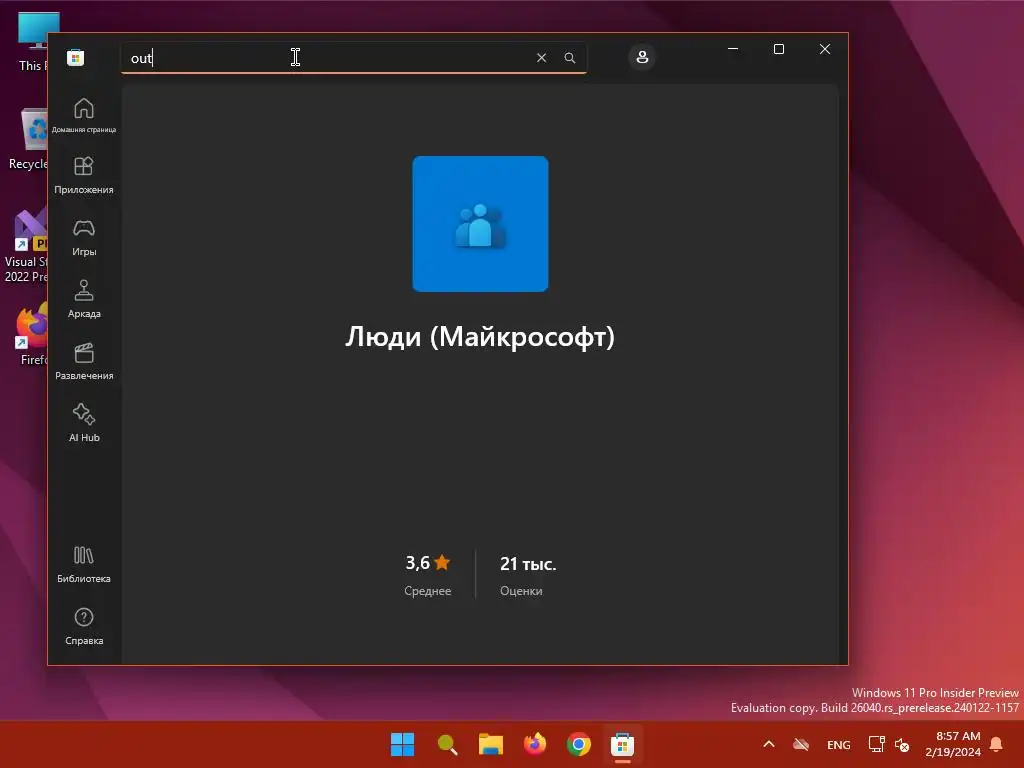Click the Microsoft Store logo icon
Image resolution: width=1024 pixels, height=768 pixels.
coord(76,57)
